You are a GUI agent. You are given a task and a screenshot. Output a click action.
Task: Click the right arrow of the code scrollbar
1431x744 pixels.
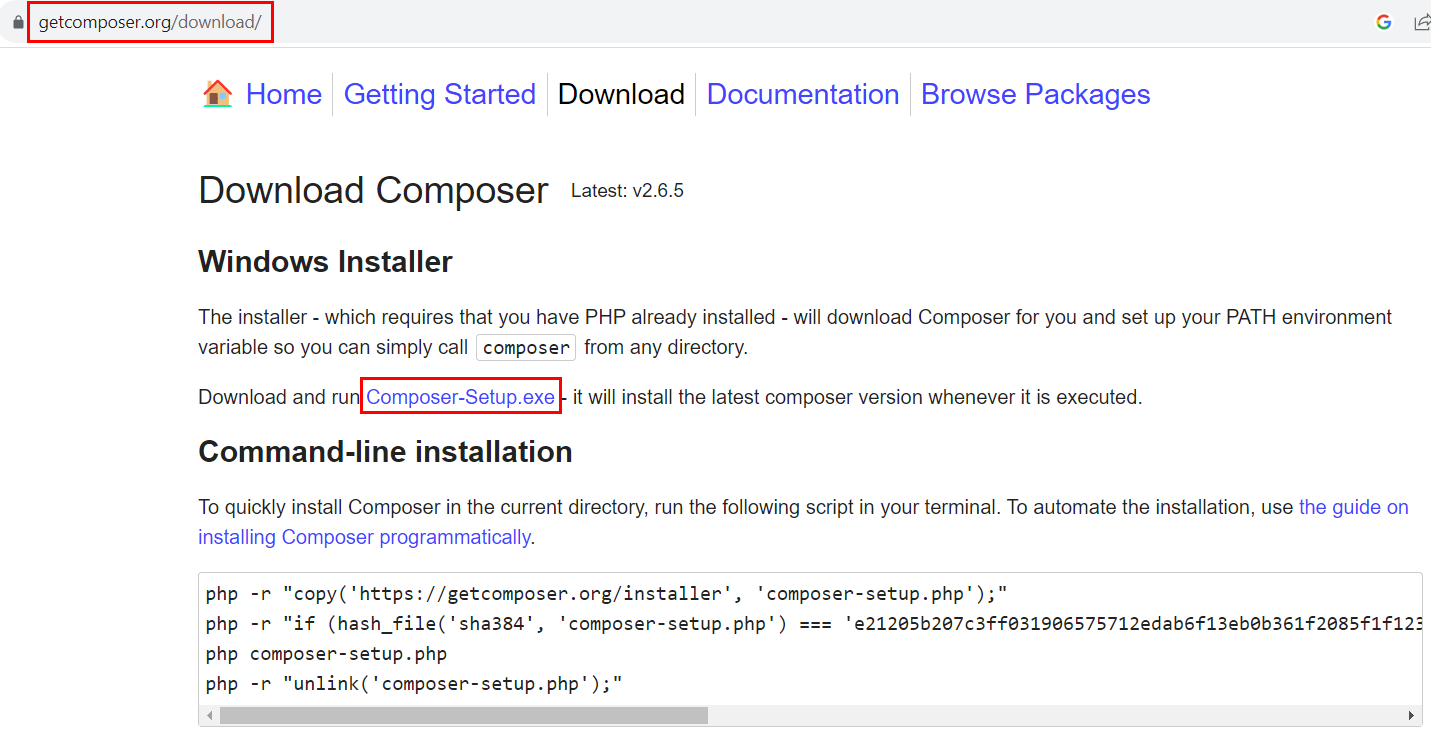pyautogui.click(x=1413, y=715)
